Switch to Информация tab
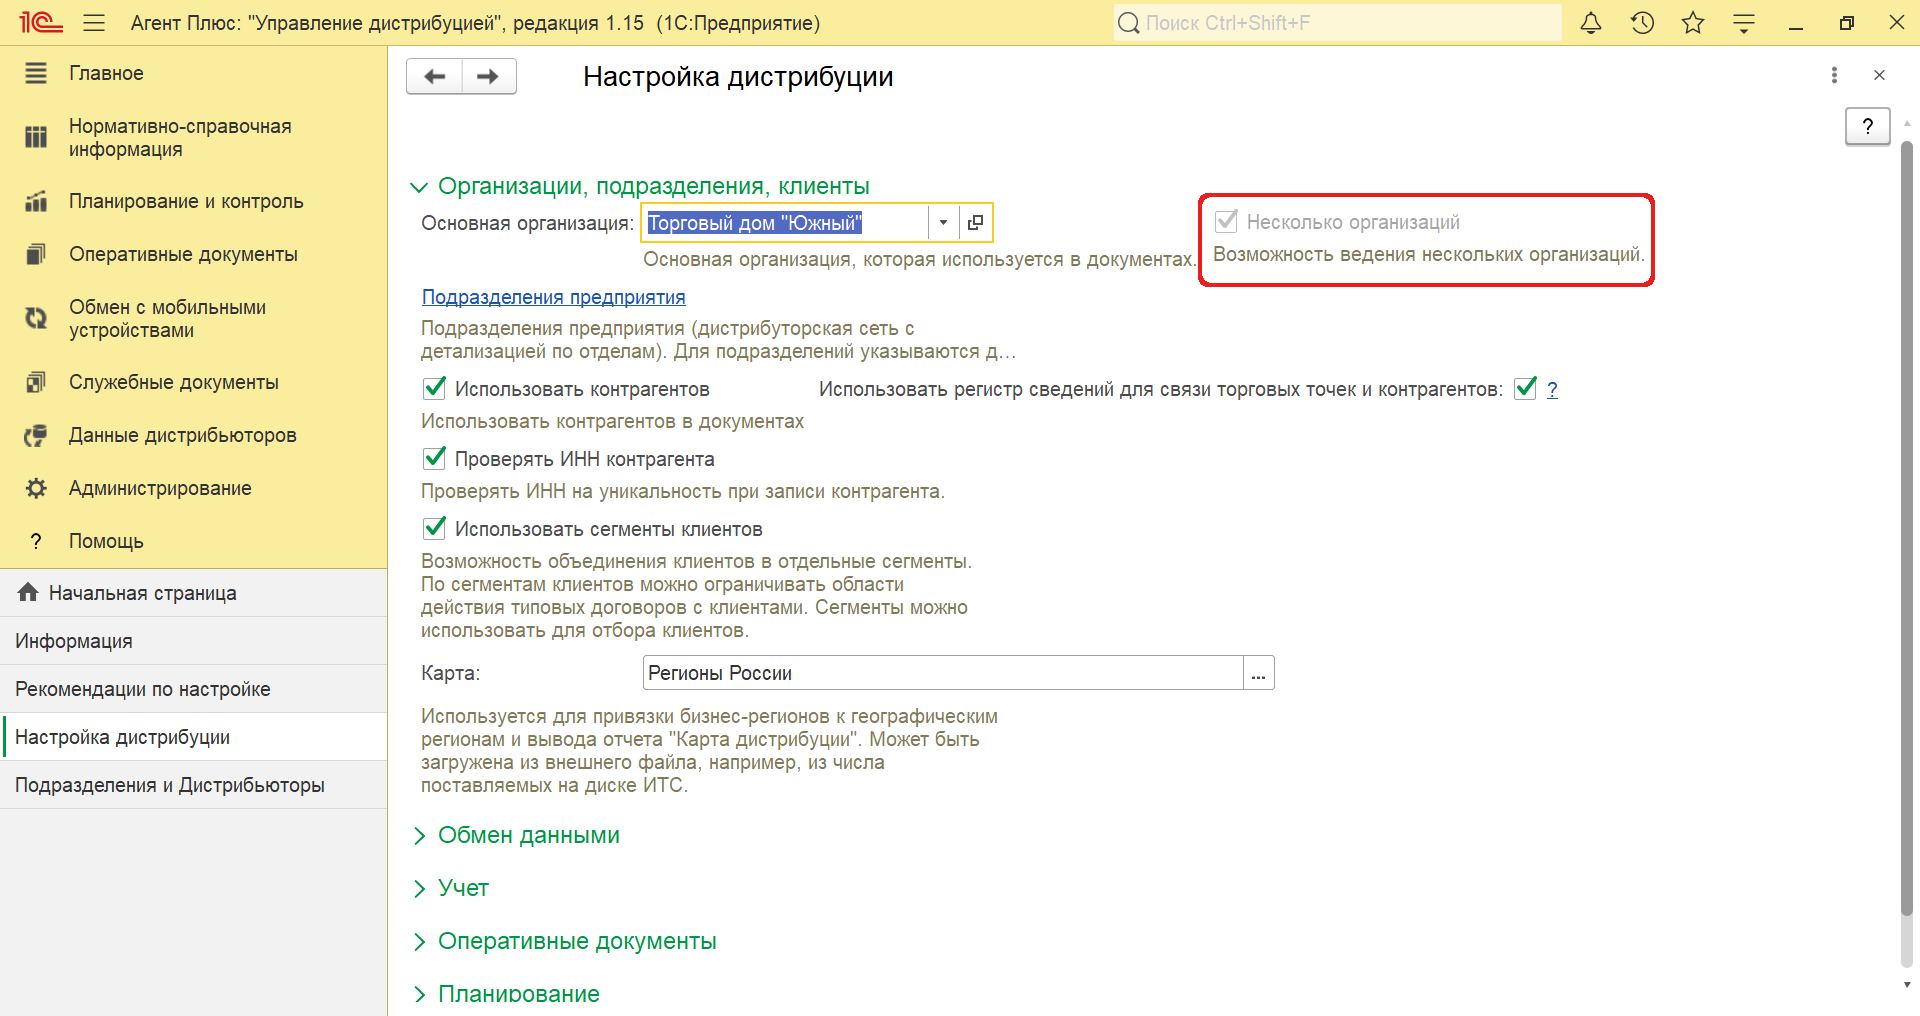This screenshot has width=1920, height=1016. pos(193,641)
